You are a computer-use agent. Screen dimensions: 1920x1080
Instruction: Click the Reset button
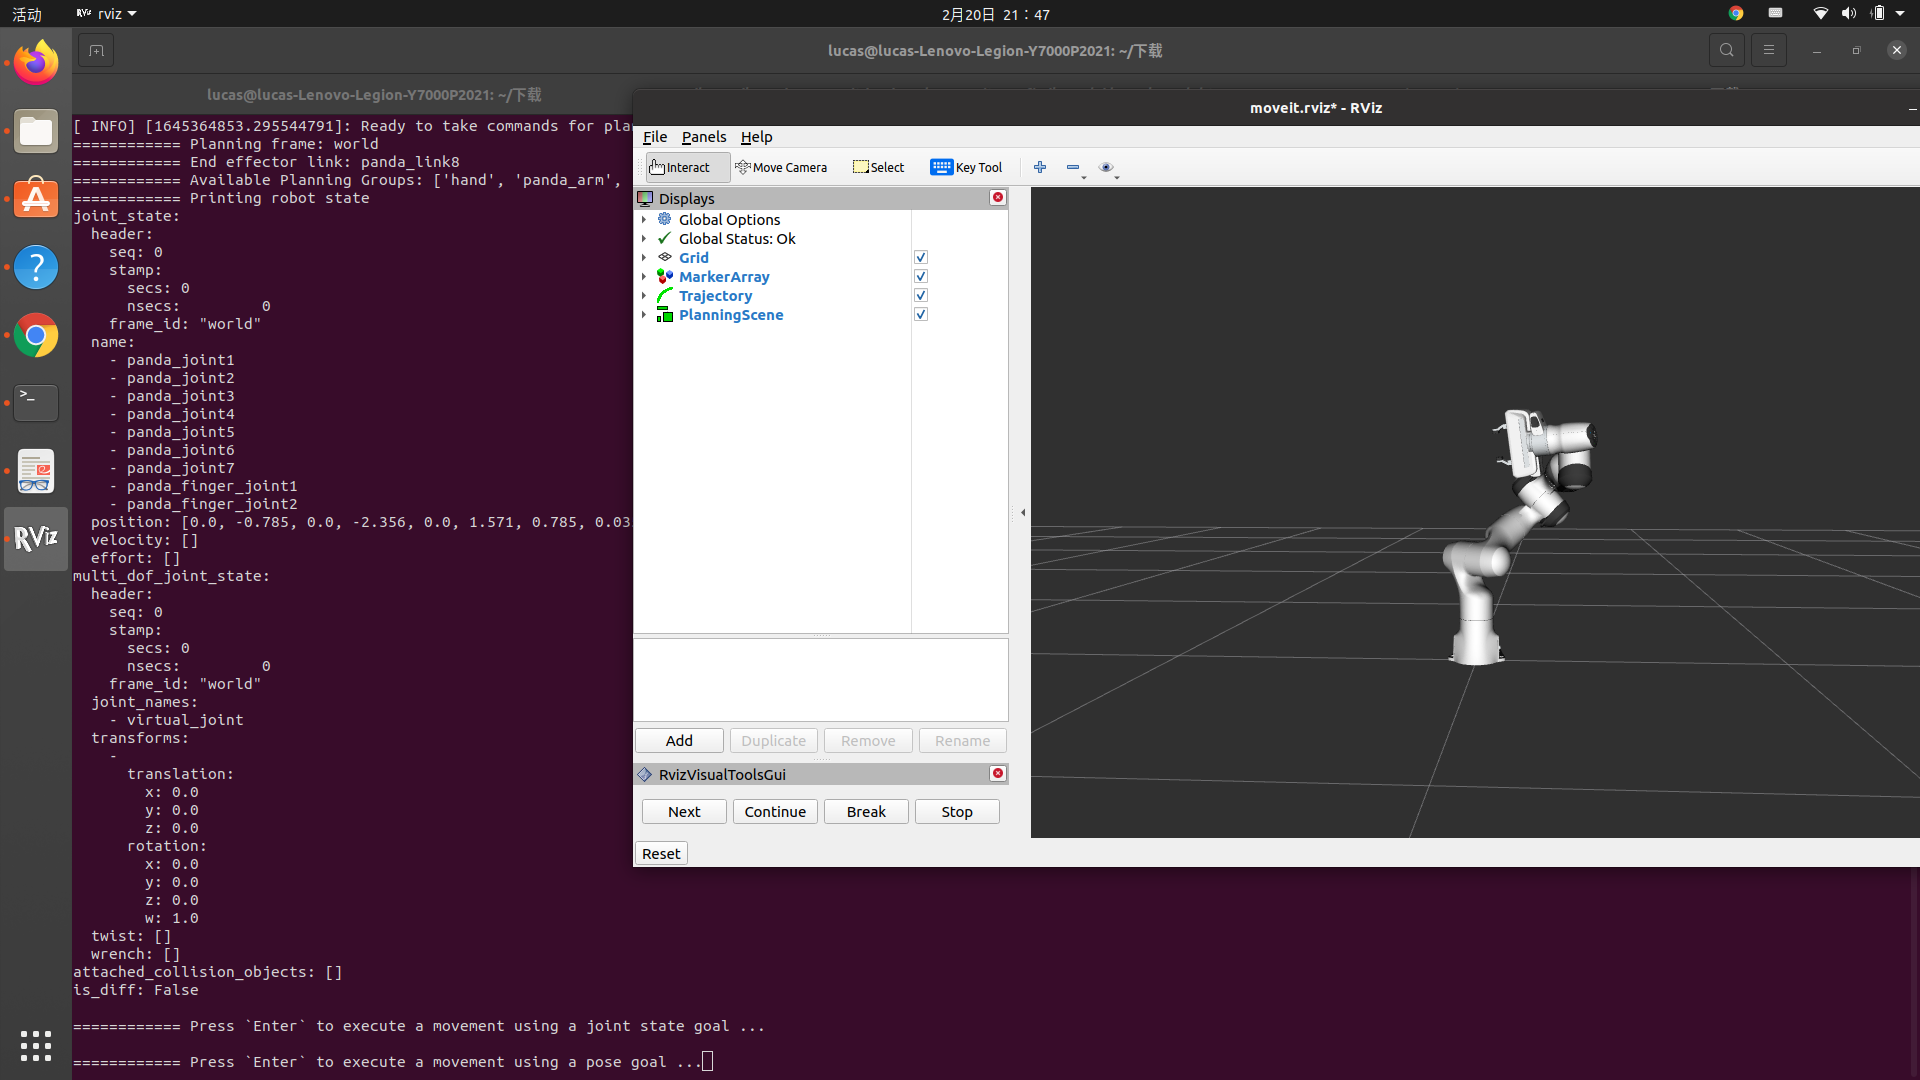point(660,853)
